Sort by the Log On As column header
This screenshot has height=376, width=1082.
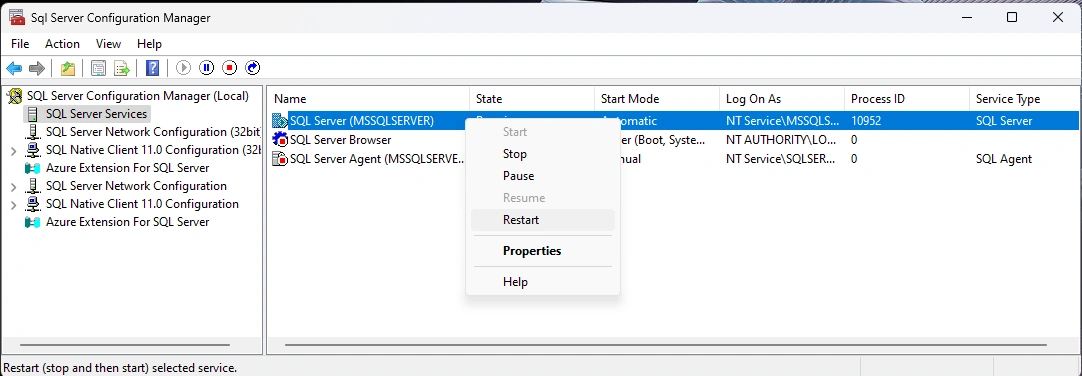[x=781, y=99]
